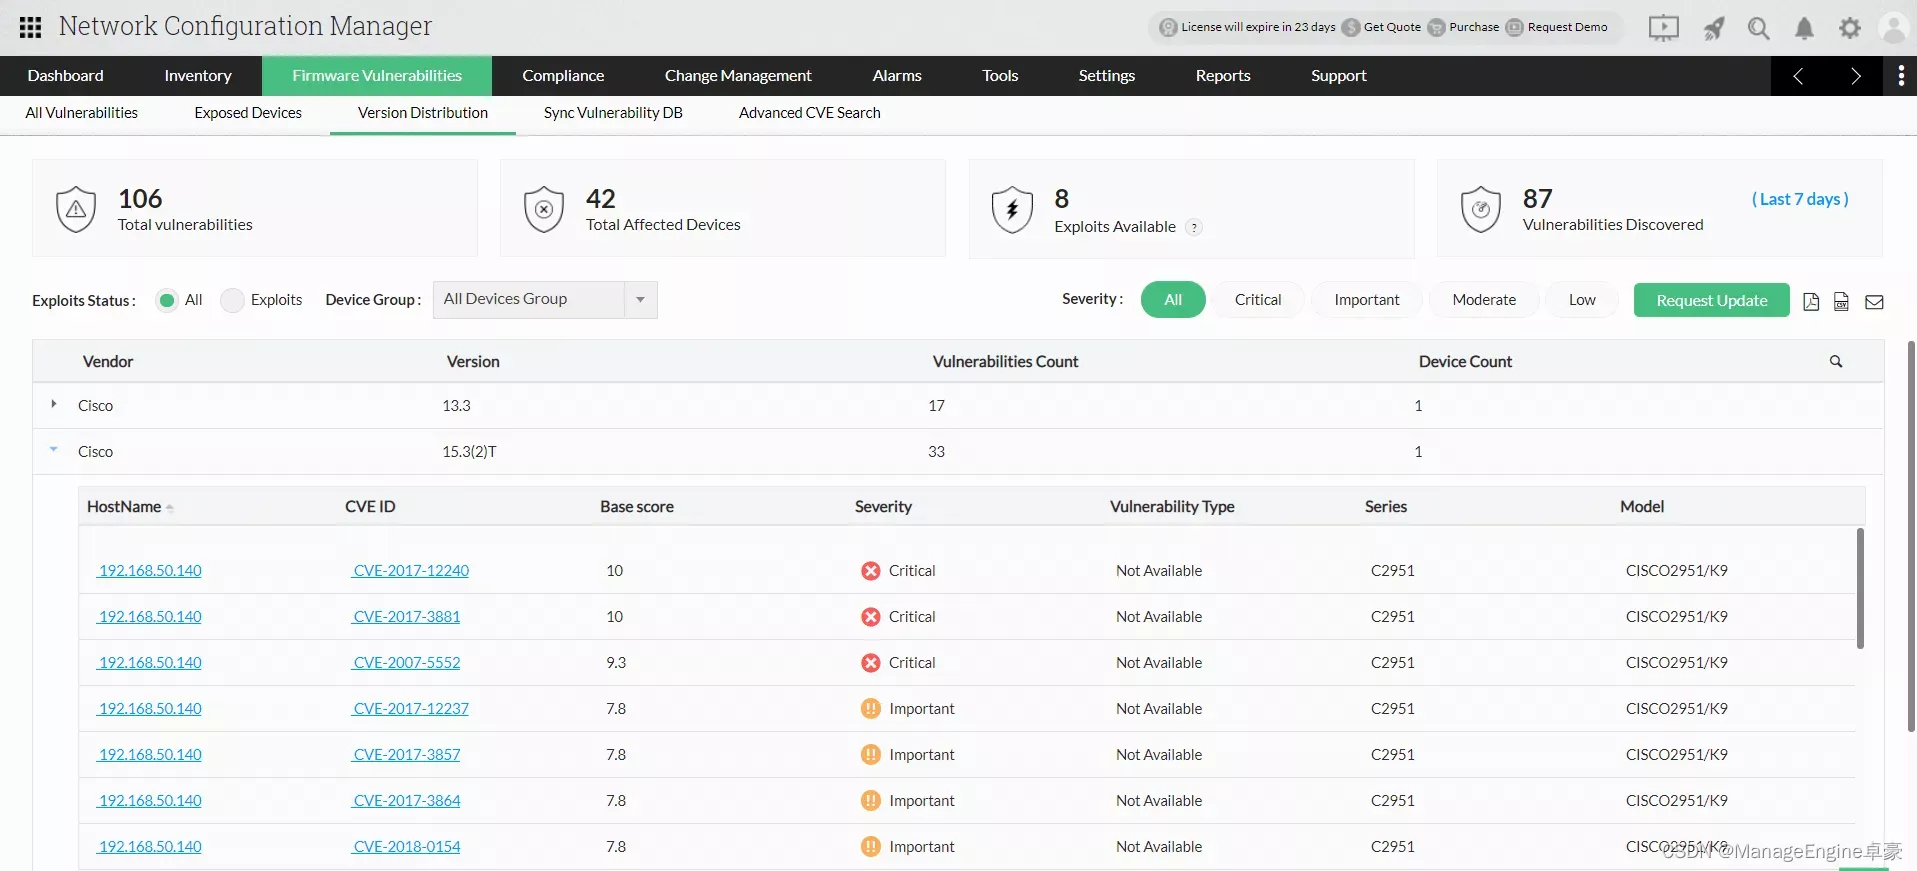
Task: Go to the Dashboard tab
Action: [x=66, y=76]
